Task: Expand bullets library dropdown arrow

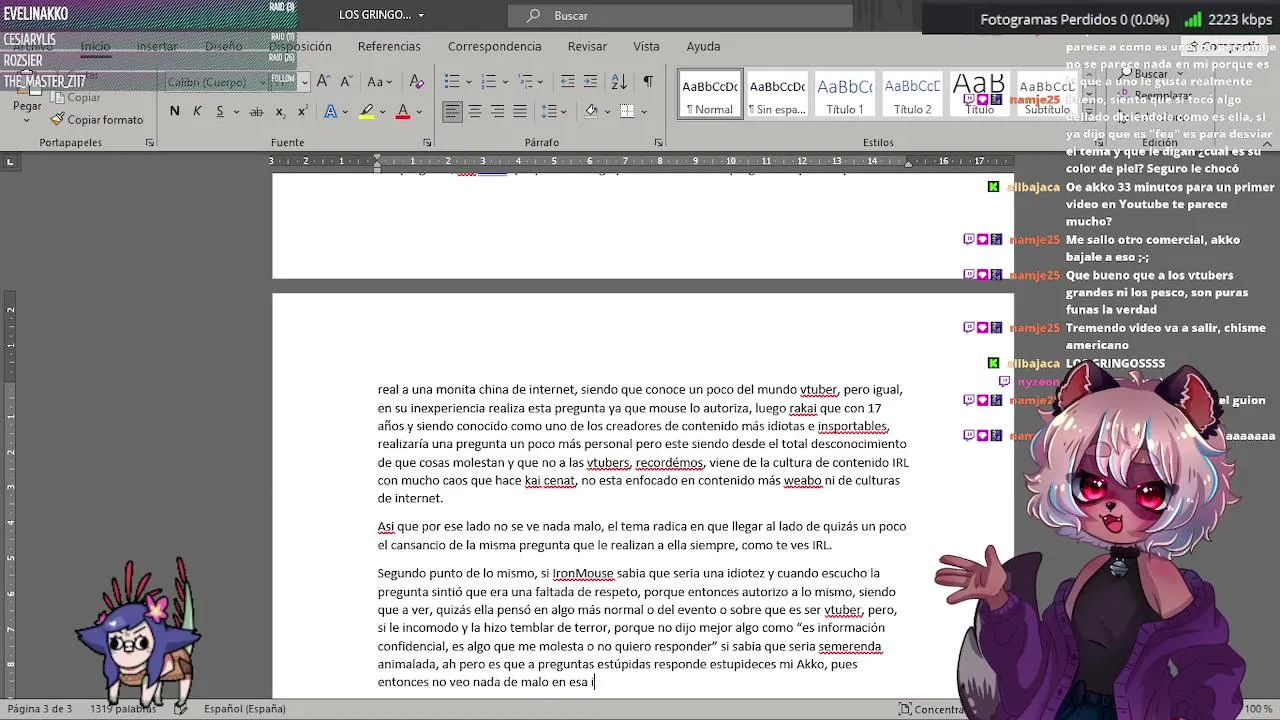Action: (x=467, y=81)
